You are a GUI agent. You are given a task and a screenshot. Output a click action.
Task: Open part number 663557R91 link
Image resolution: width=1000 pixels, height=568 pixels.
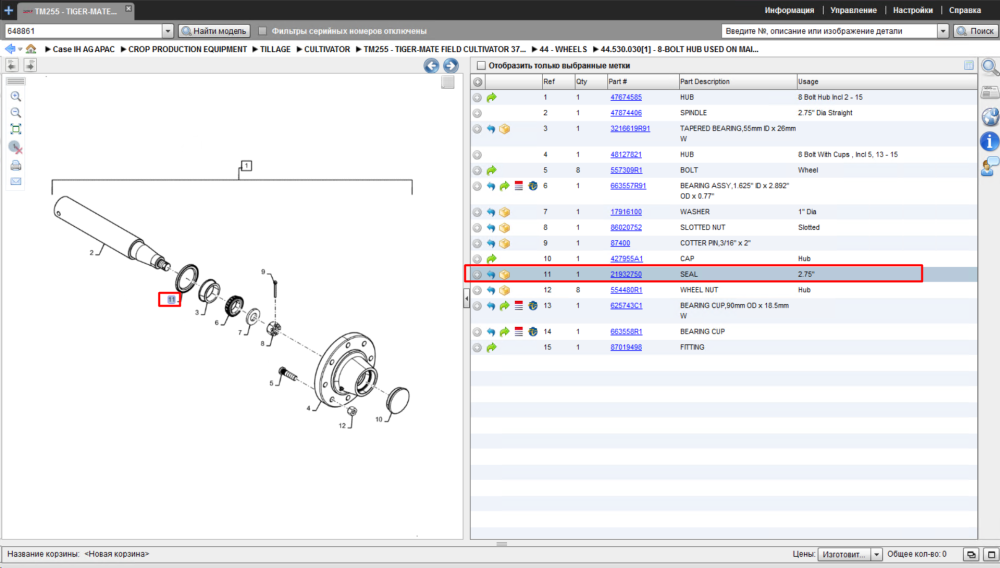pos(628,186)
